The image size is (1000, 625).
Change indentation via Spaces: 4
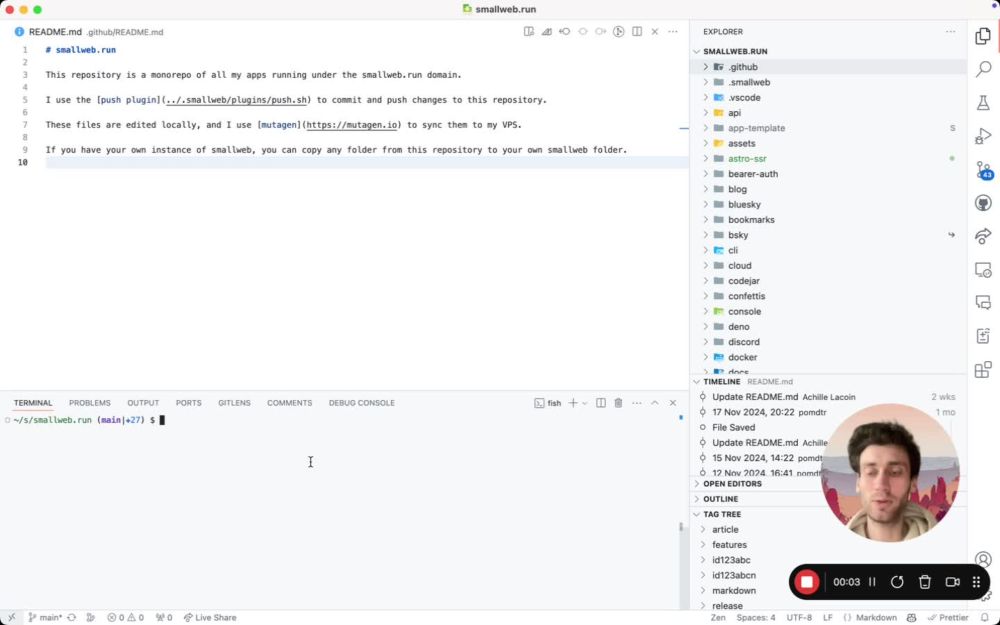point(756,618)
